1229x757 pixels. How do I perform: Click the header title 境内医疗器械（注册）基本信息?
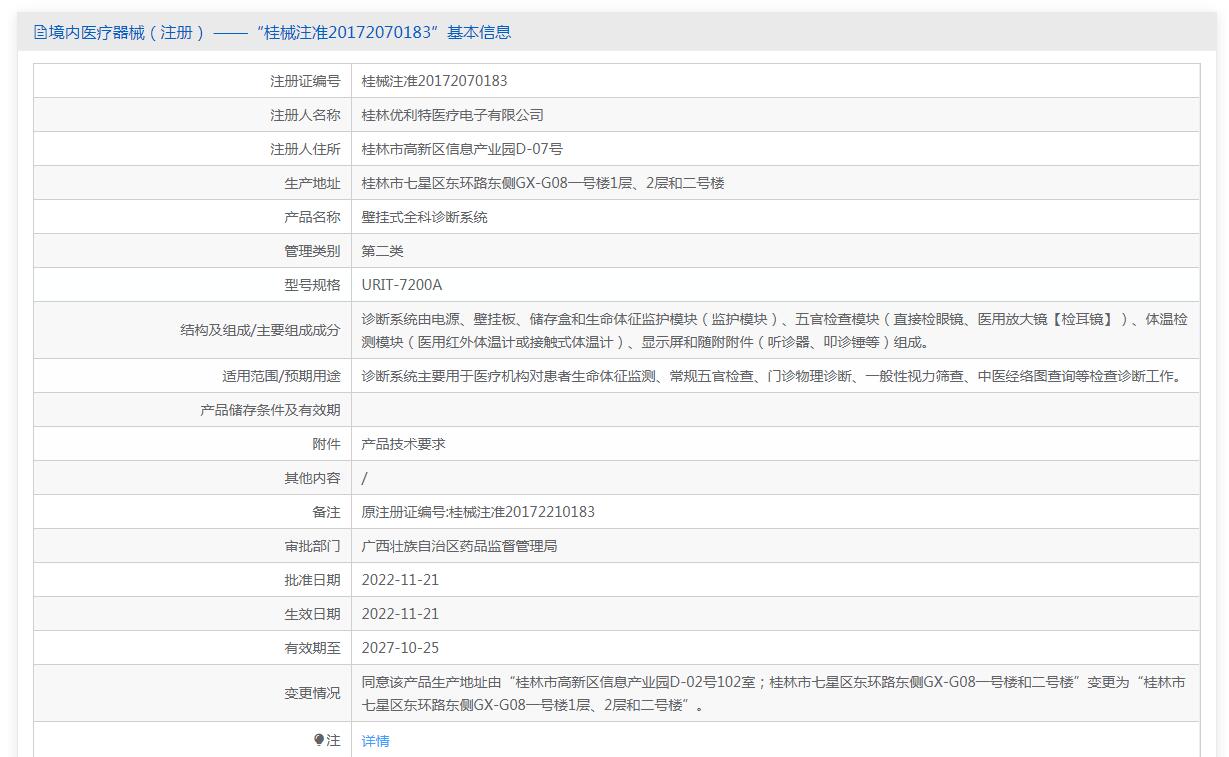(x=280, y=32)
